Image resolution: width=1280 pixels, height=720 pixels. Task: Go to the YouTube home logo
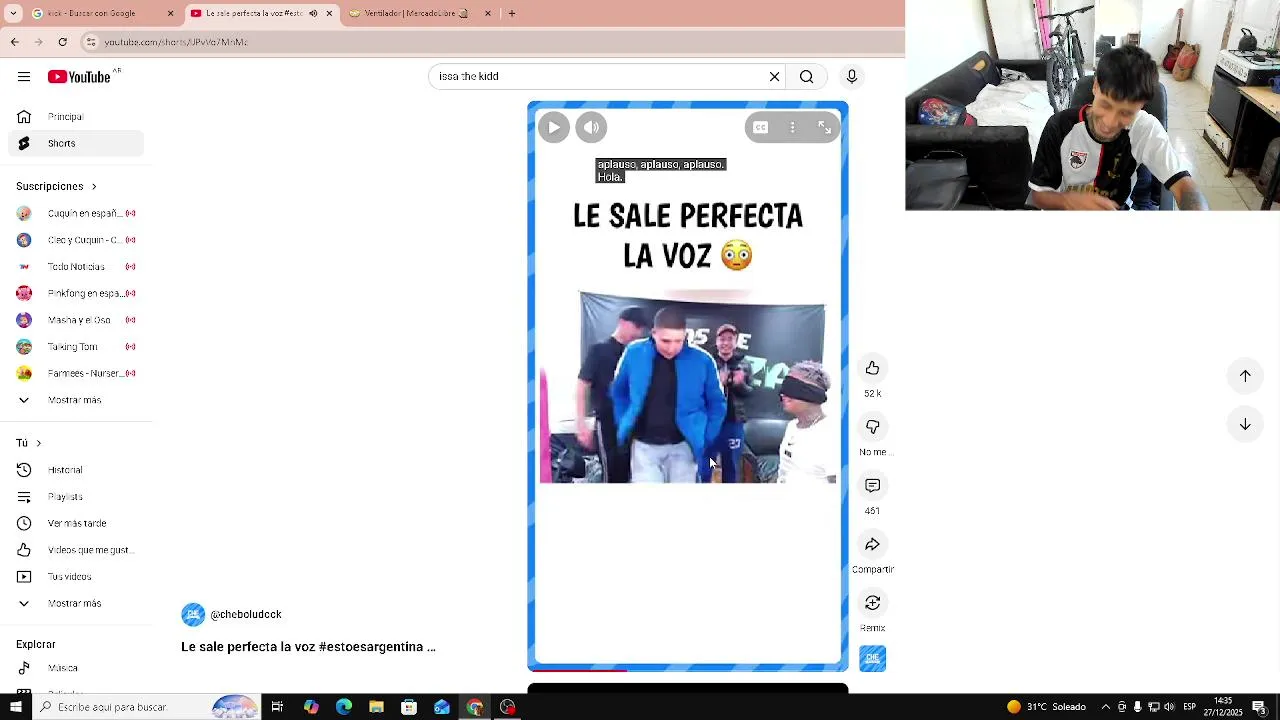79,77
